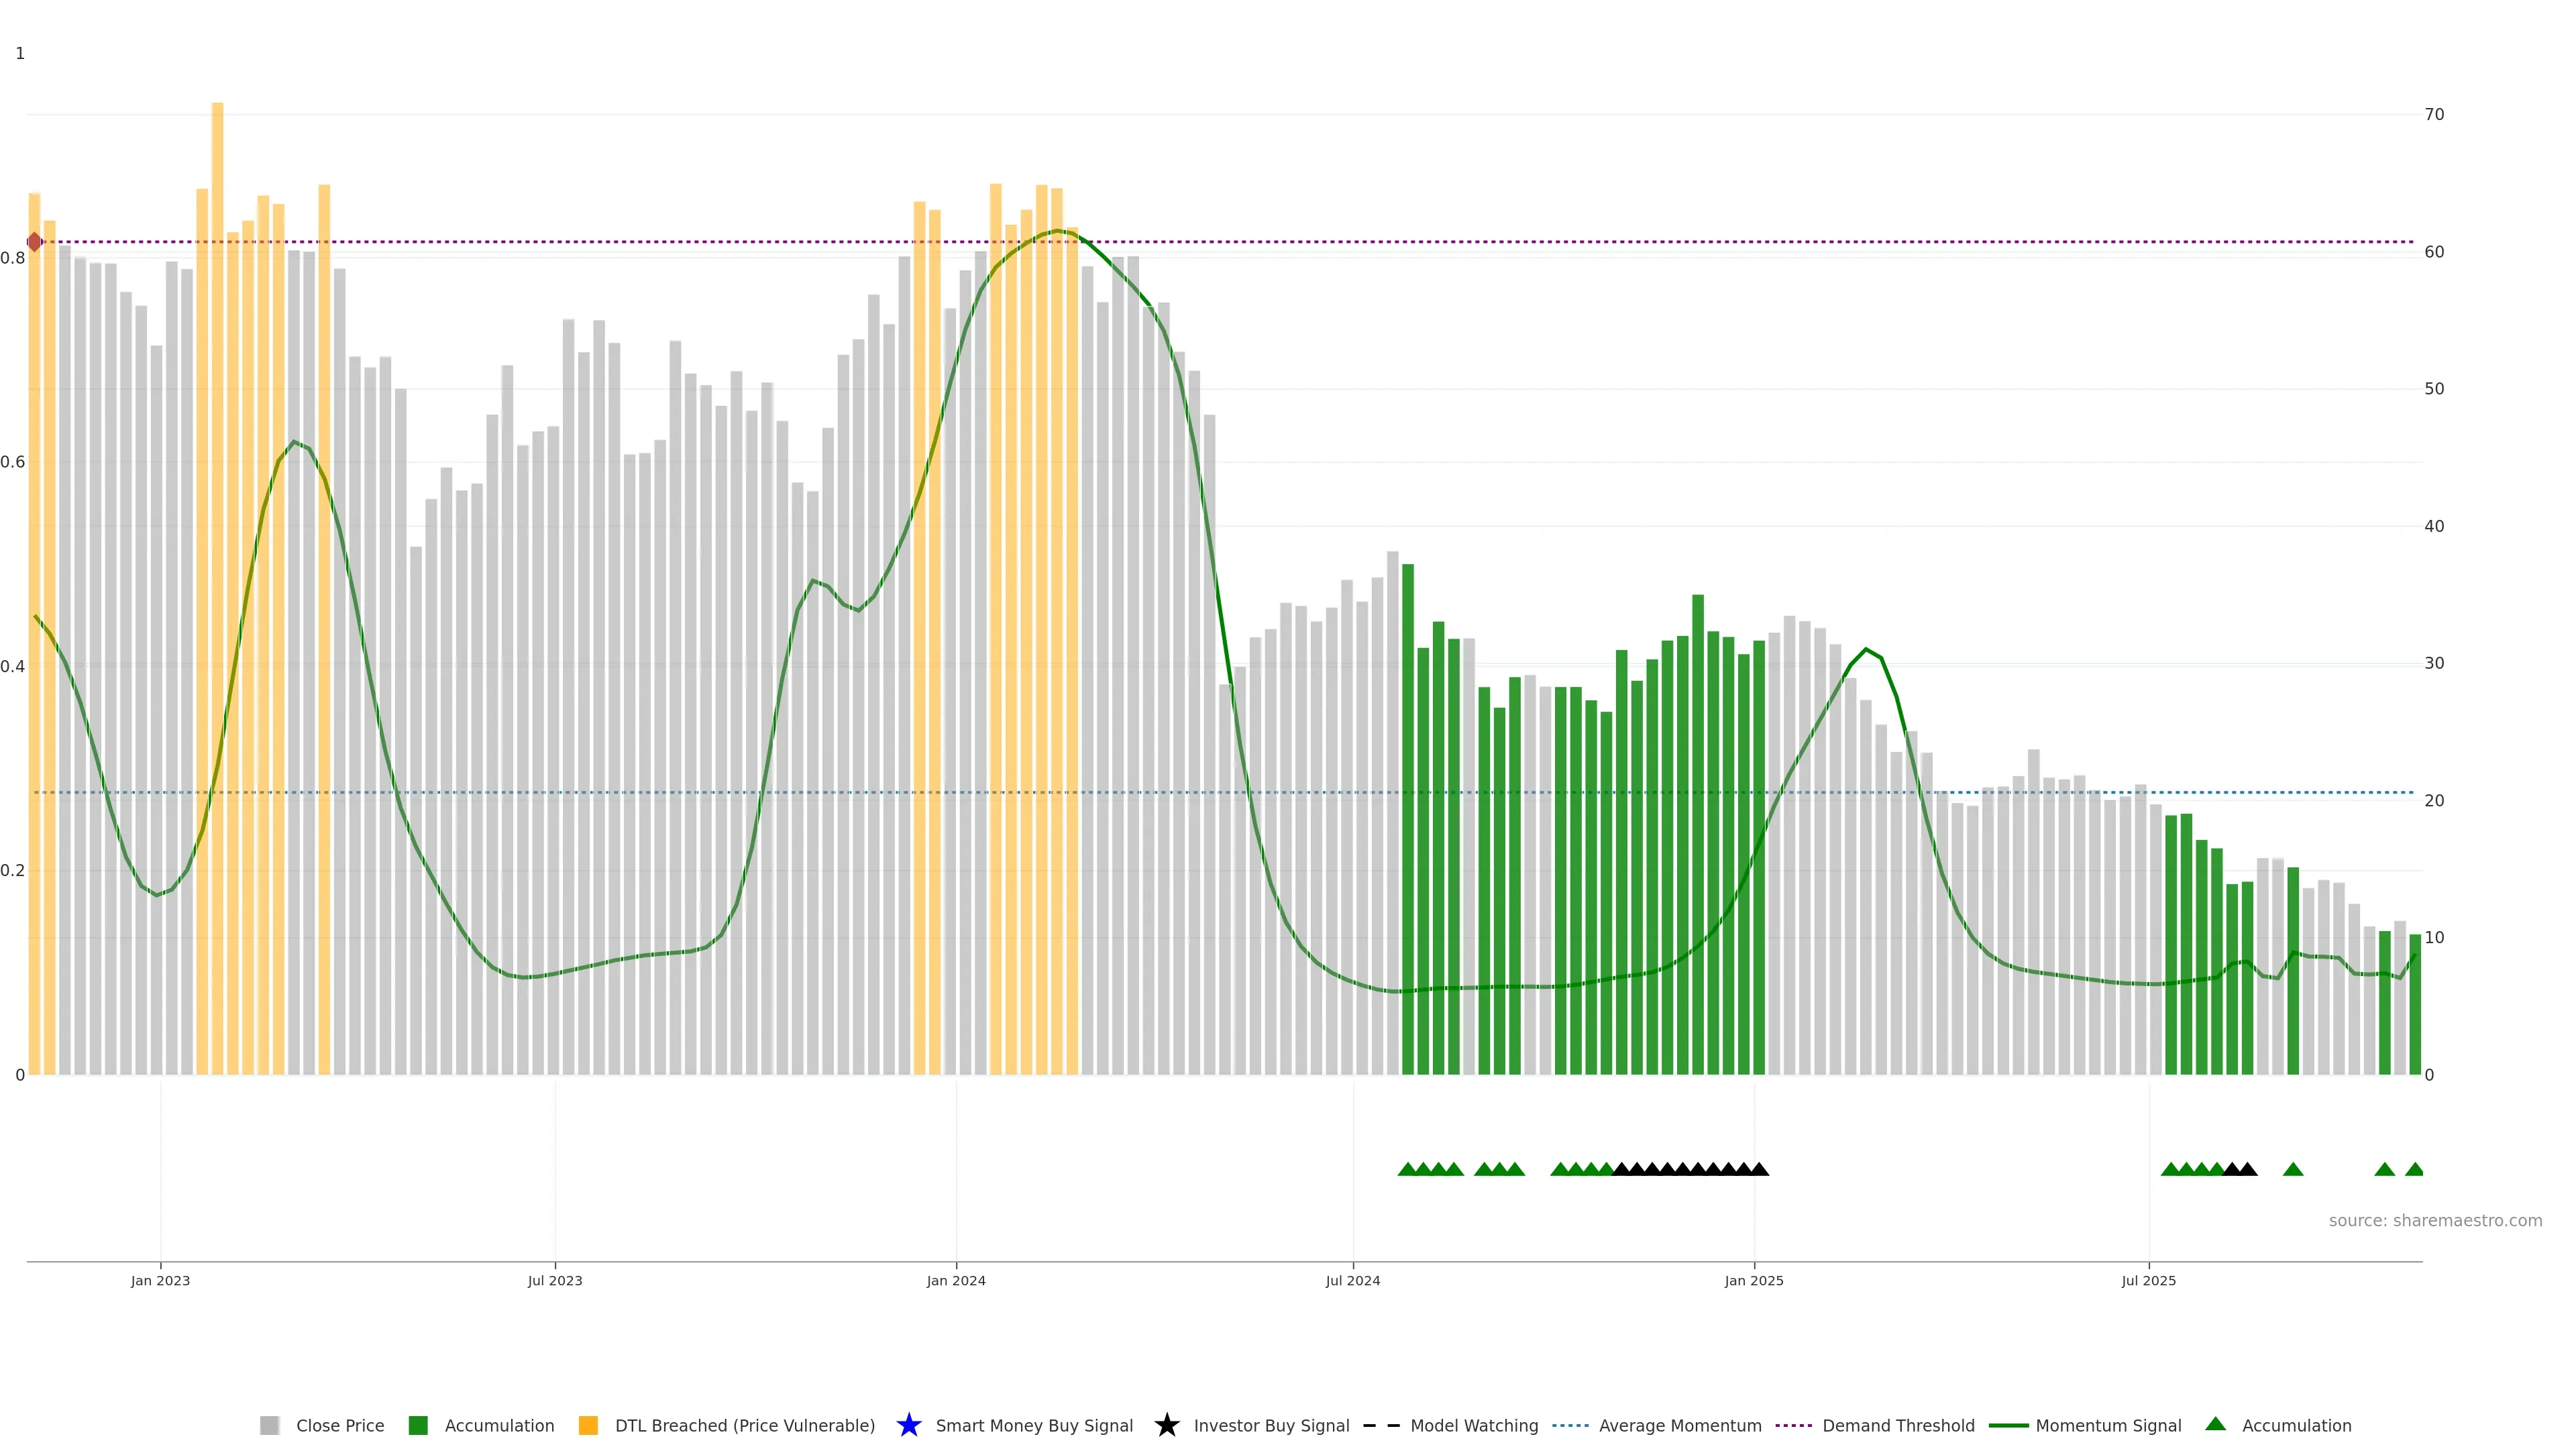This screenshot has height=1449, width=2576.
Task: Click the dotted Average Momentum legend line
Action: [1570, 1425]
